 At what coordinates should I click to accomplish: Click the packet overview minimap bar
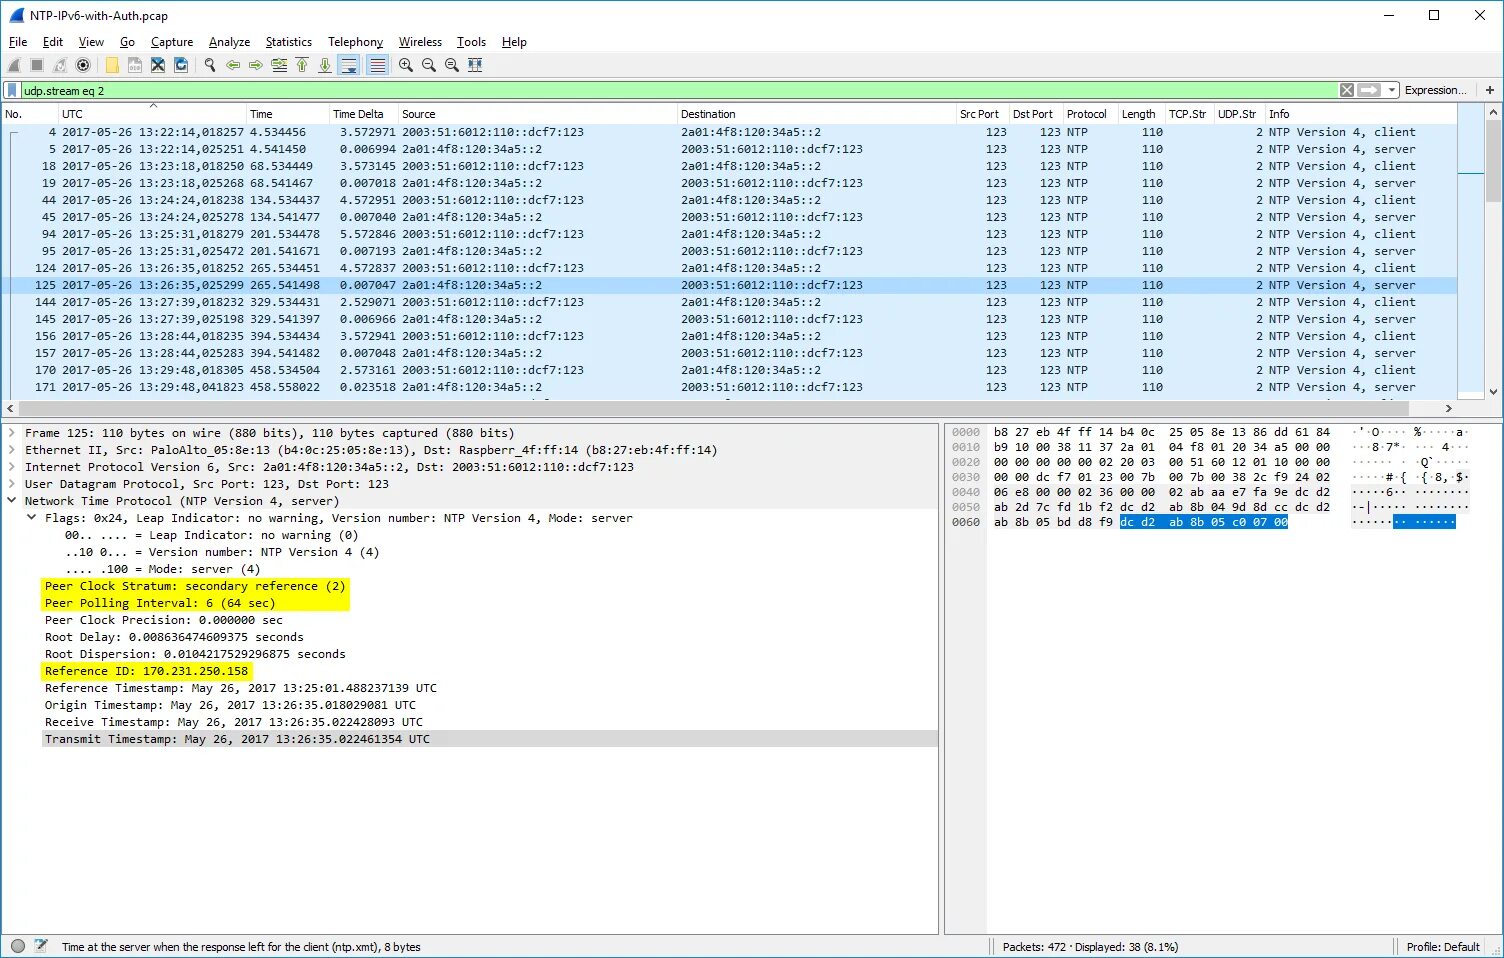[1471, 250]
